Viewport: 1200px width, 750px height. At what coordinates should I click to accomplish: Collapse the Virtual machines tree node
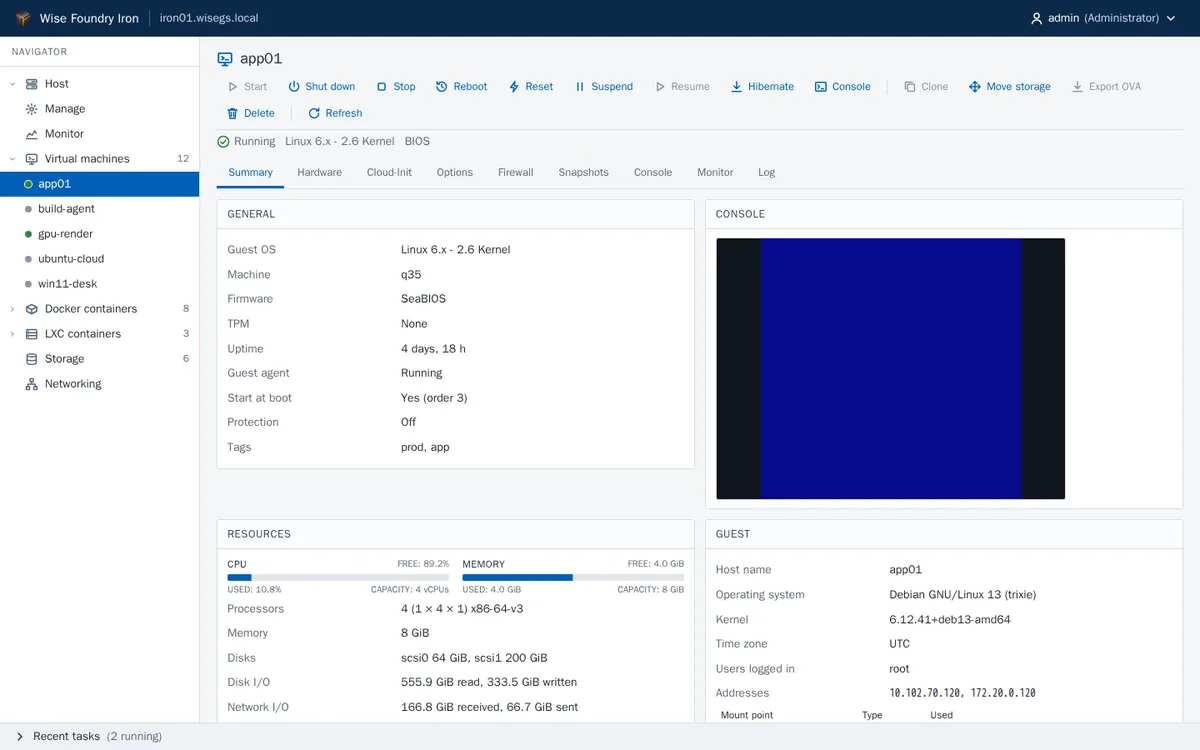(x=13, y=159)
